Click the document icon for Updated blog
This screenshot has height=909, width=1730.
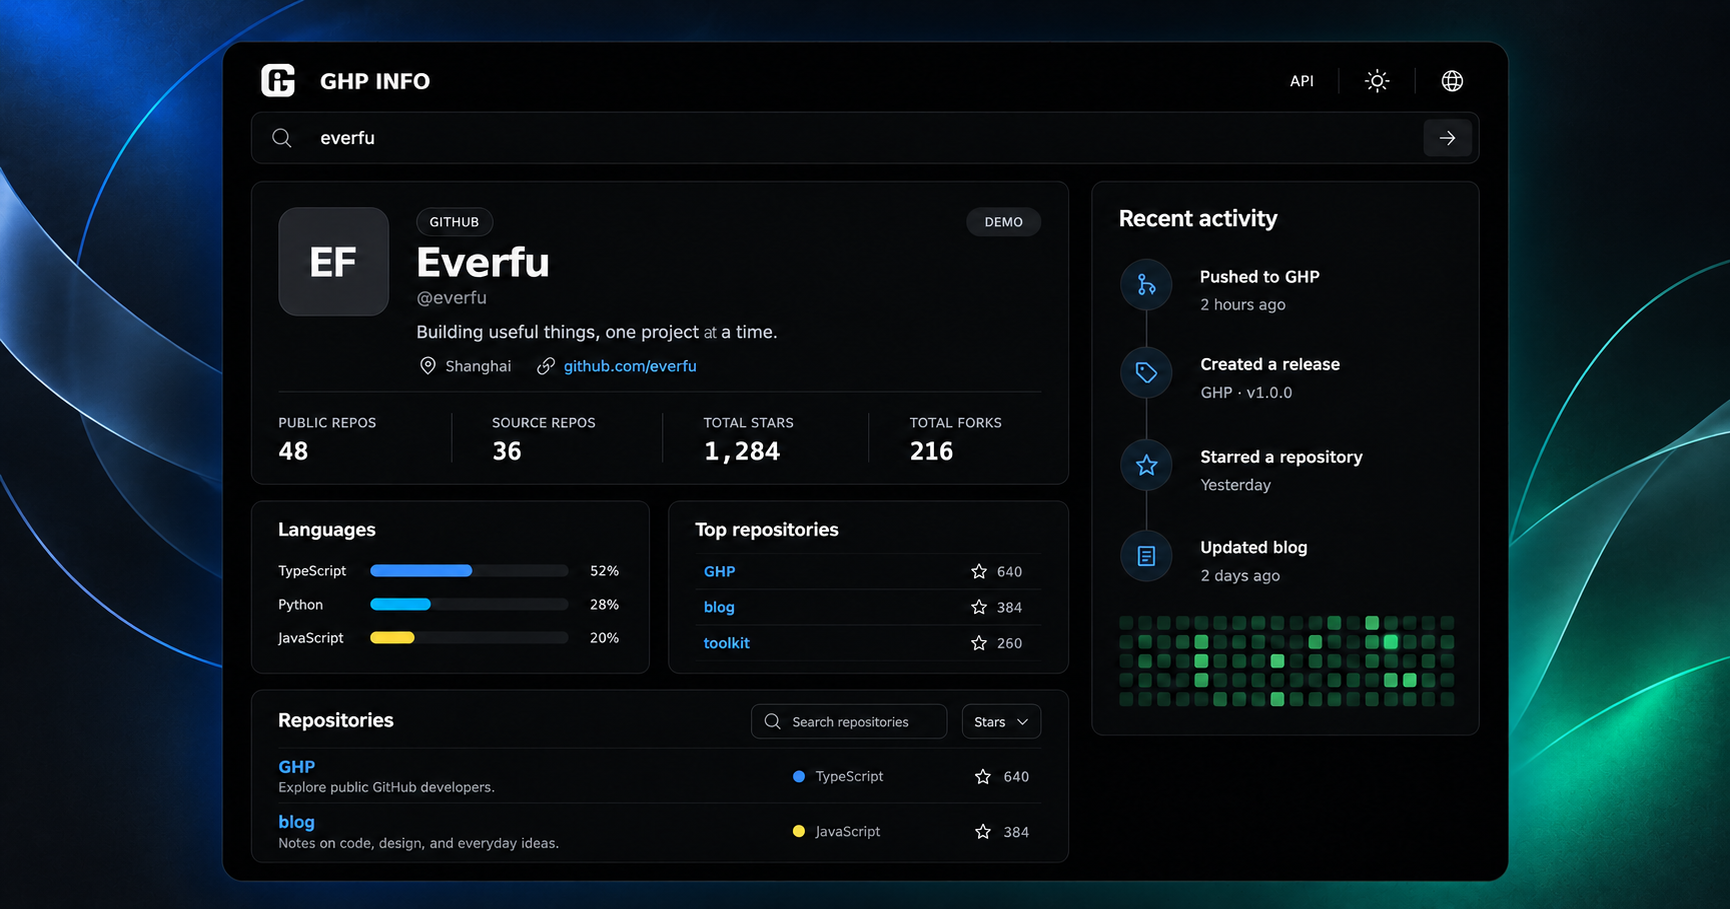1146,556
